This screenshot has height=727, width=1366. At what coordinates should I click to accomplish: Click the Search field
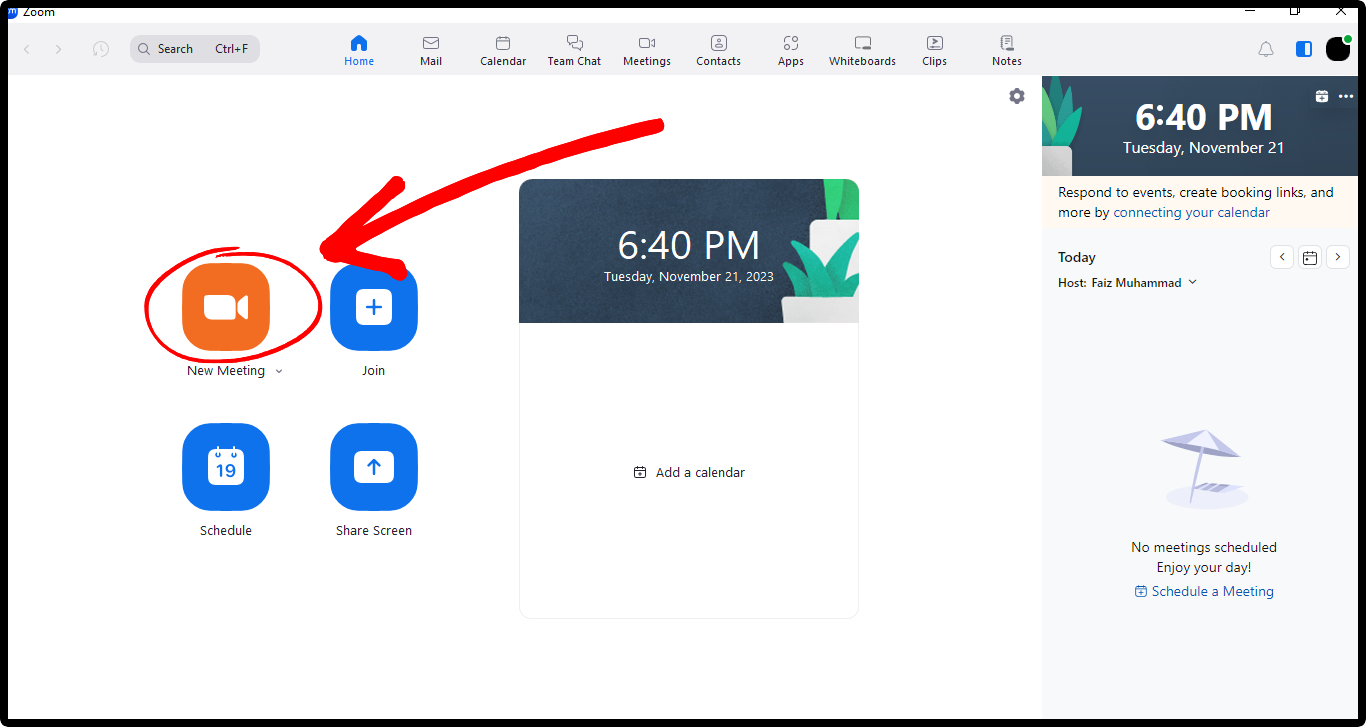(x=195, y=49)
